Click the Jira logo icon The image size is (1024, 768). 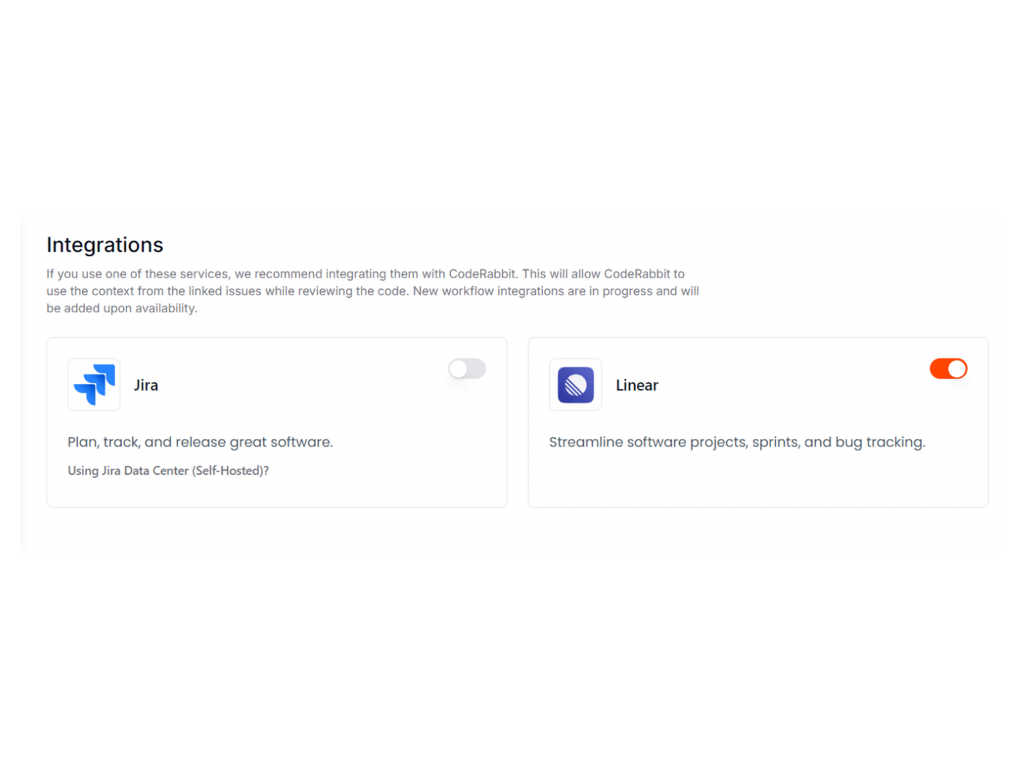pyautogui.click(x=94, y=385)
